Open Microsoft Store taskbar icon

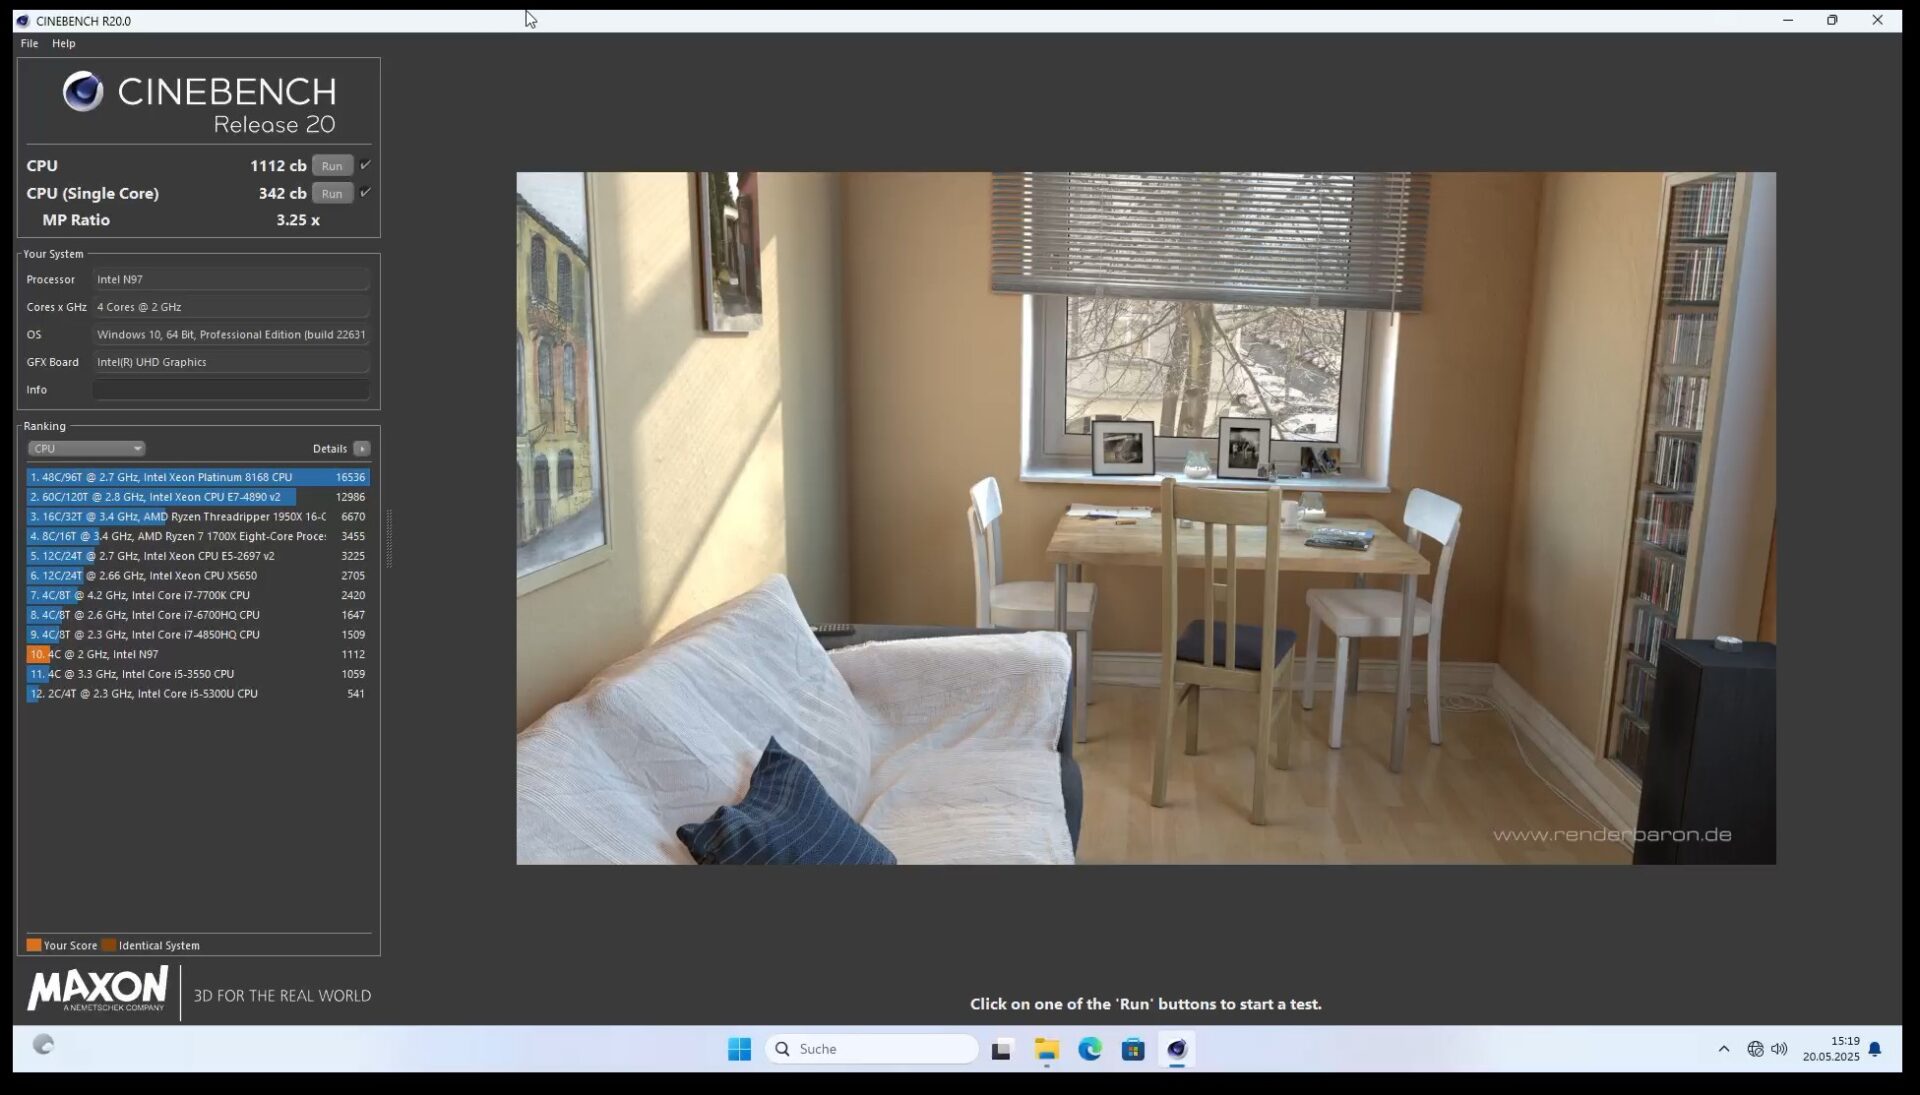coord(1132,1048)
